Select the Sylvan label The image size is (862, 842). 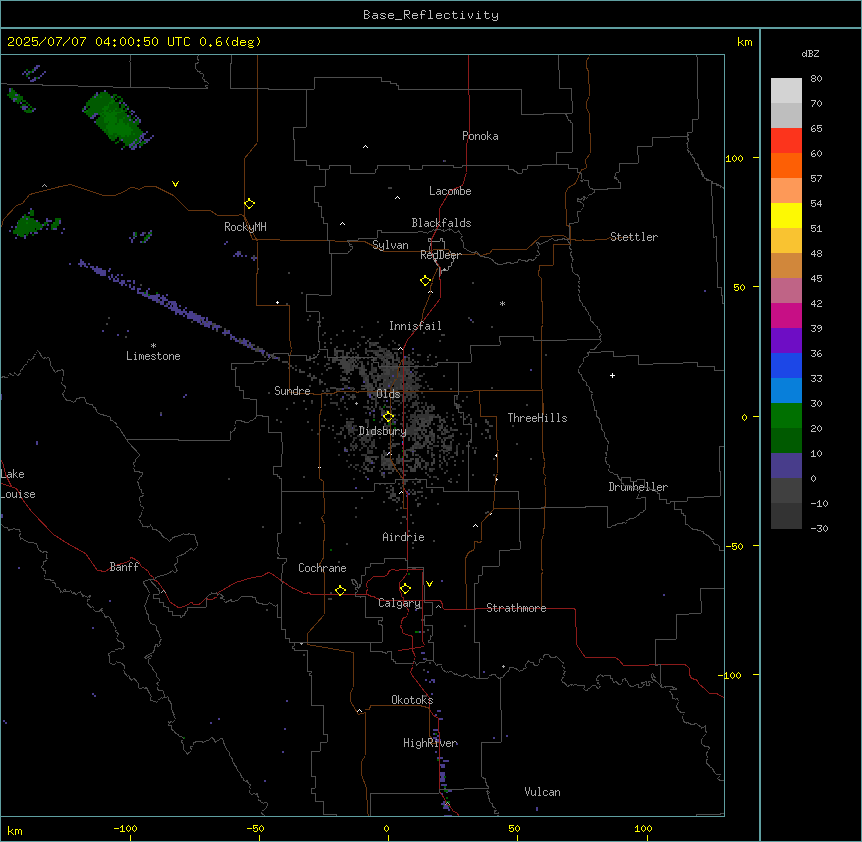coord(390,245)
